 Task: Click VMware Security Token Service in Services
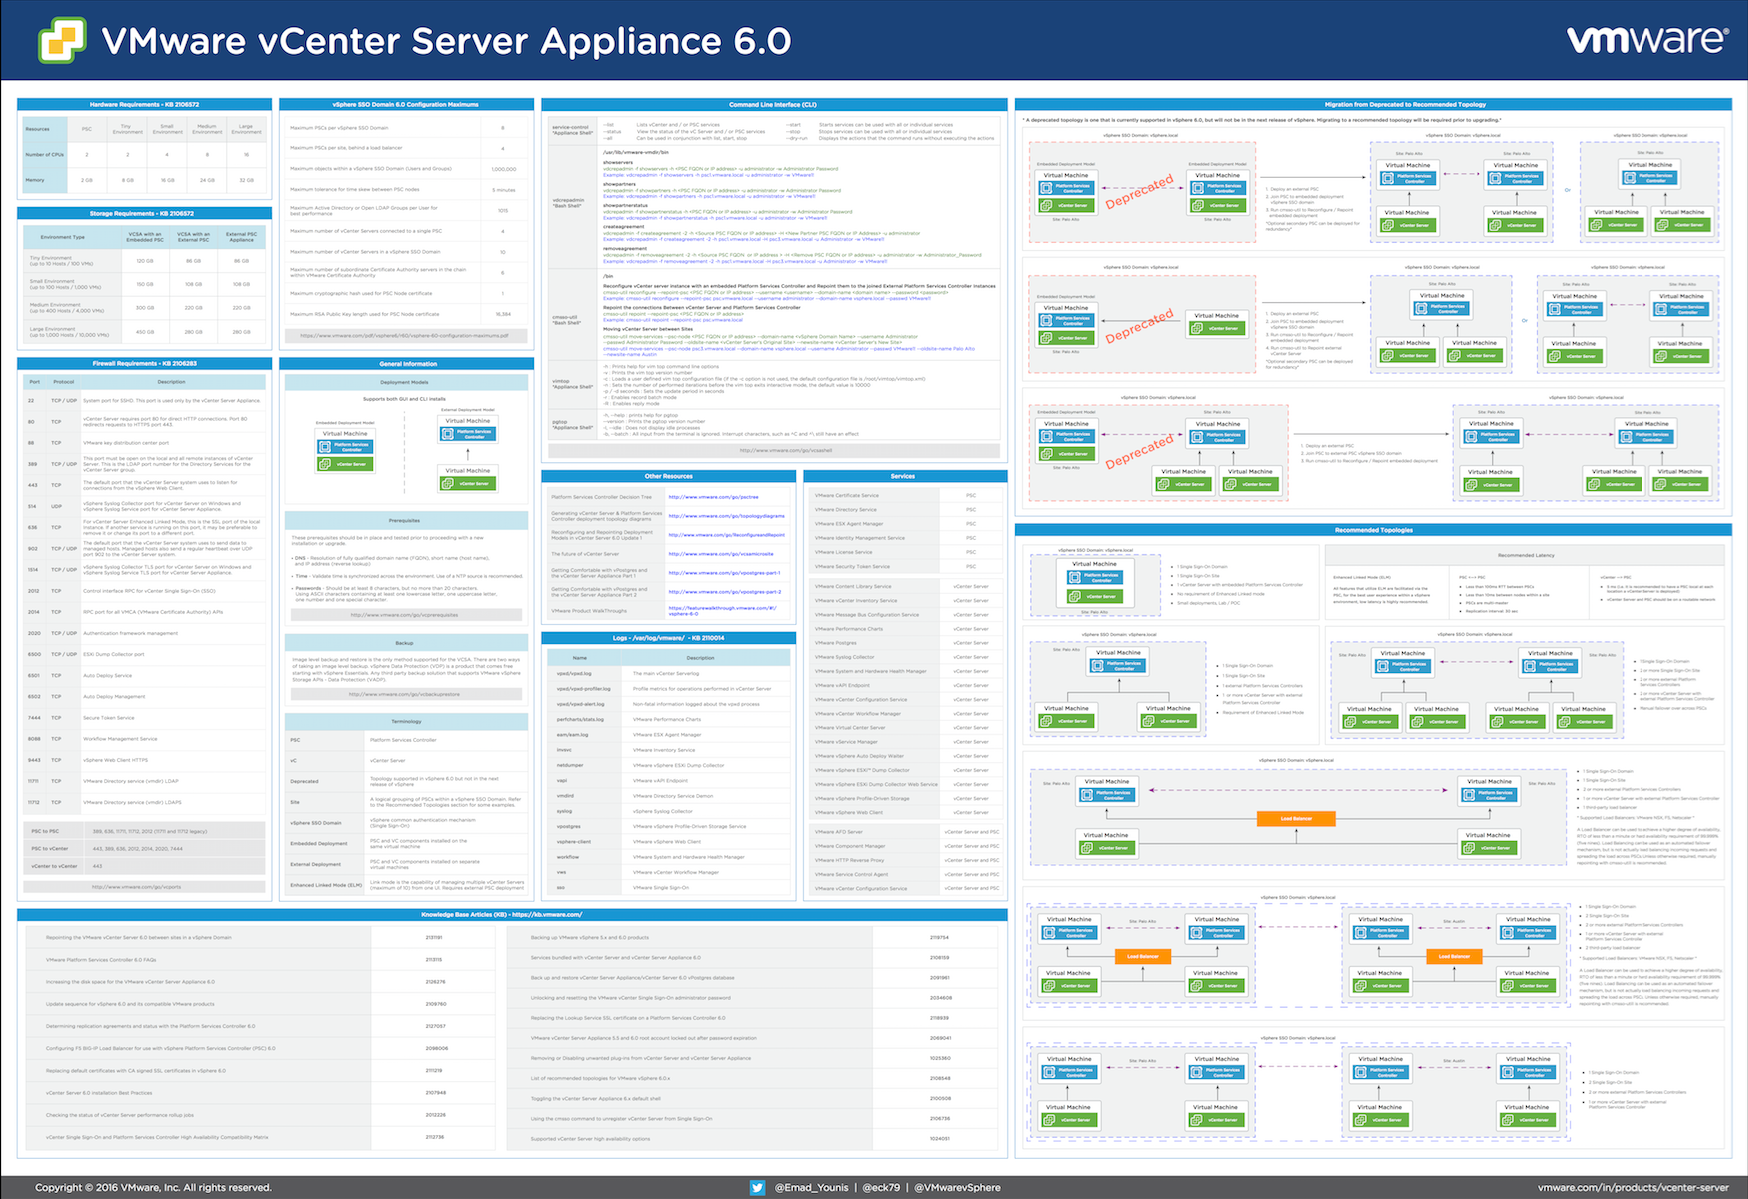pos(852,566)
